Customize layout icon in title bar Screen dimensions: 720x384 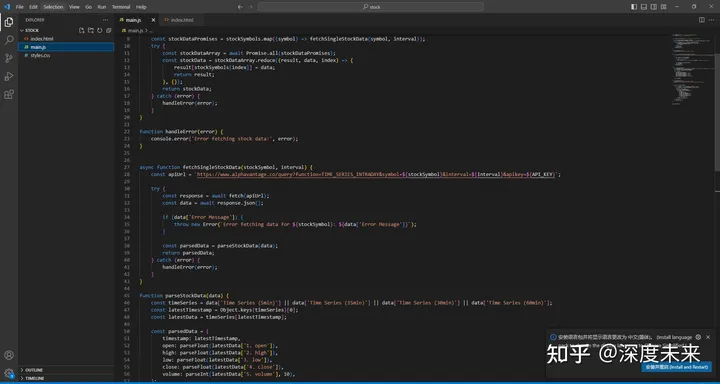tap(664, 7)
